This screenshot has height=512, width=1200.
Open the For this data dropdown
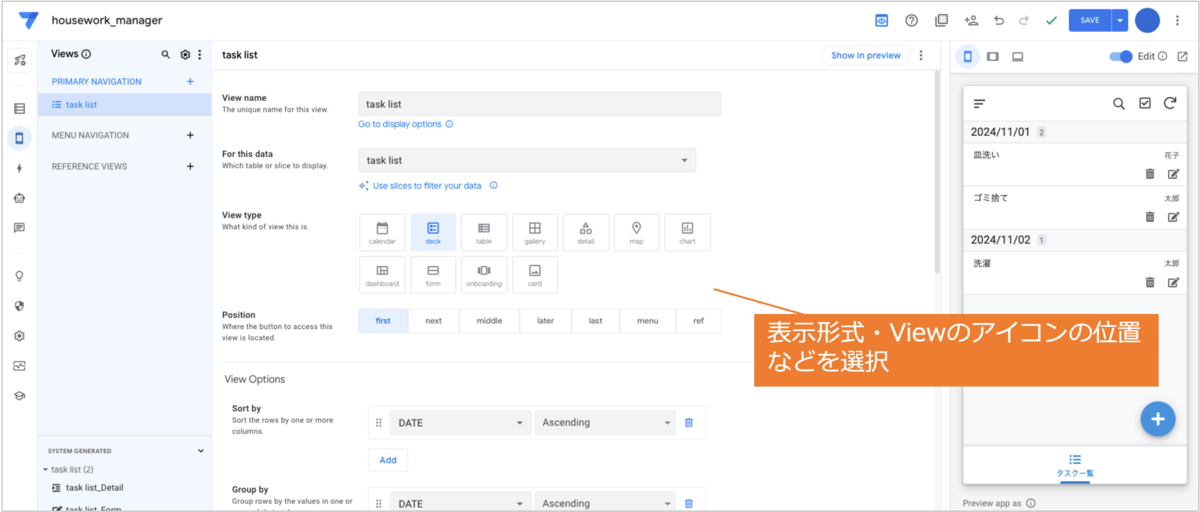(527, 160)
